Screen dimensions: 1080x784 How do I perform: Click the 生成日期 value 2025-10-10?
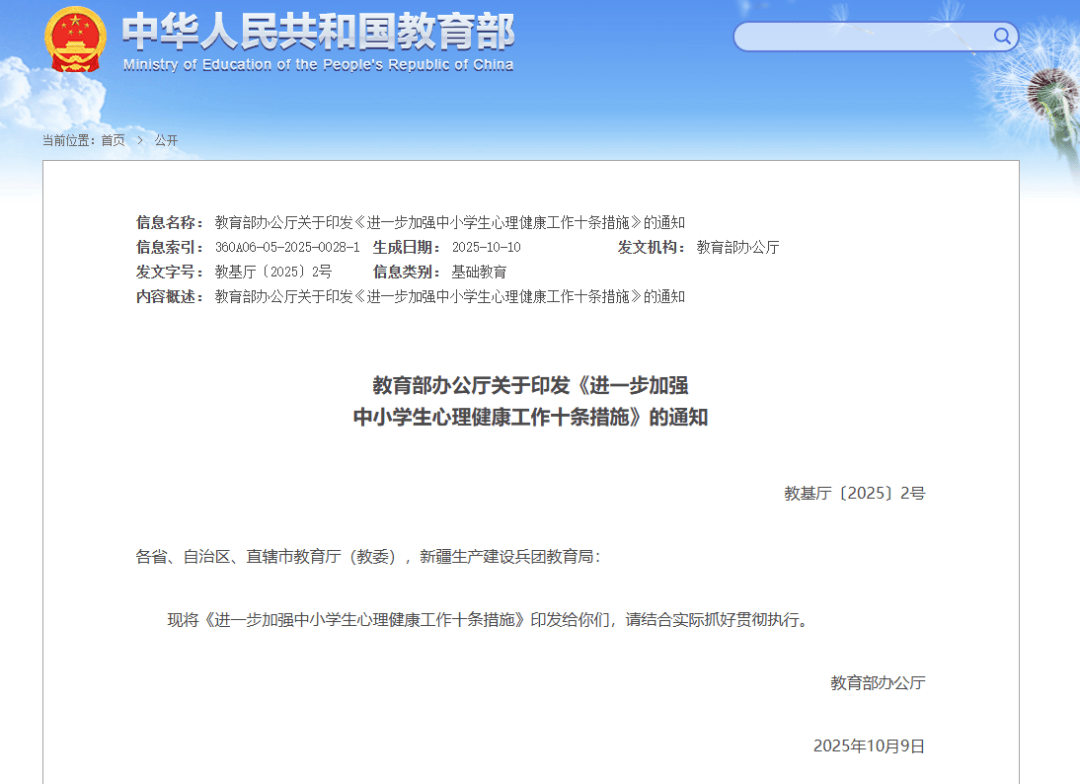point(486,247)
